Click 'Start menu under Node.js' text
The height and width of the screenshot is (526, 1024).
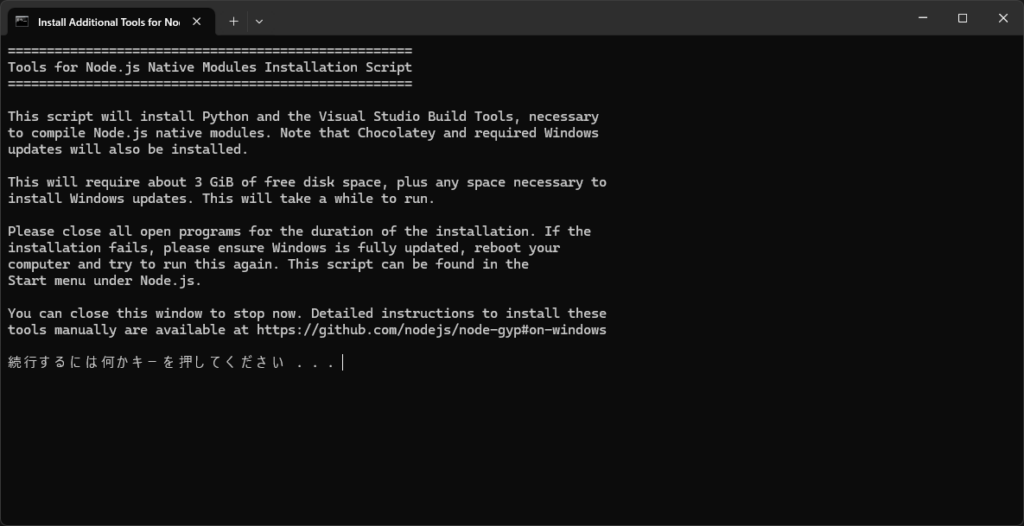(104, 281)
